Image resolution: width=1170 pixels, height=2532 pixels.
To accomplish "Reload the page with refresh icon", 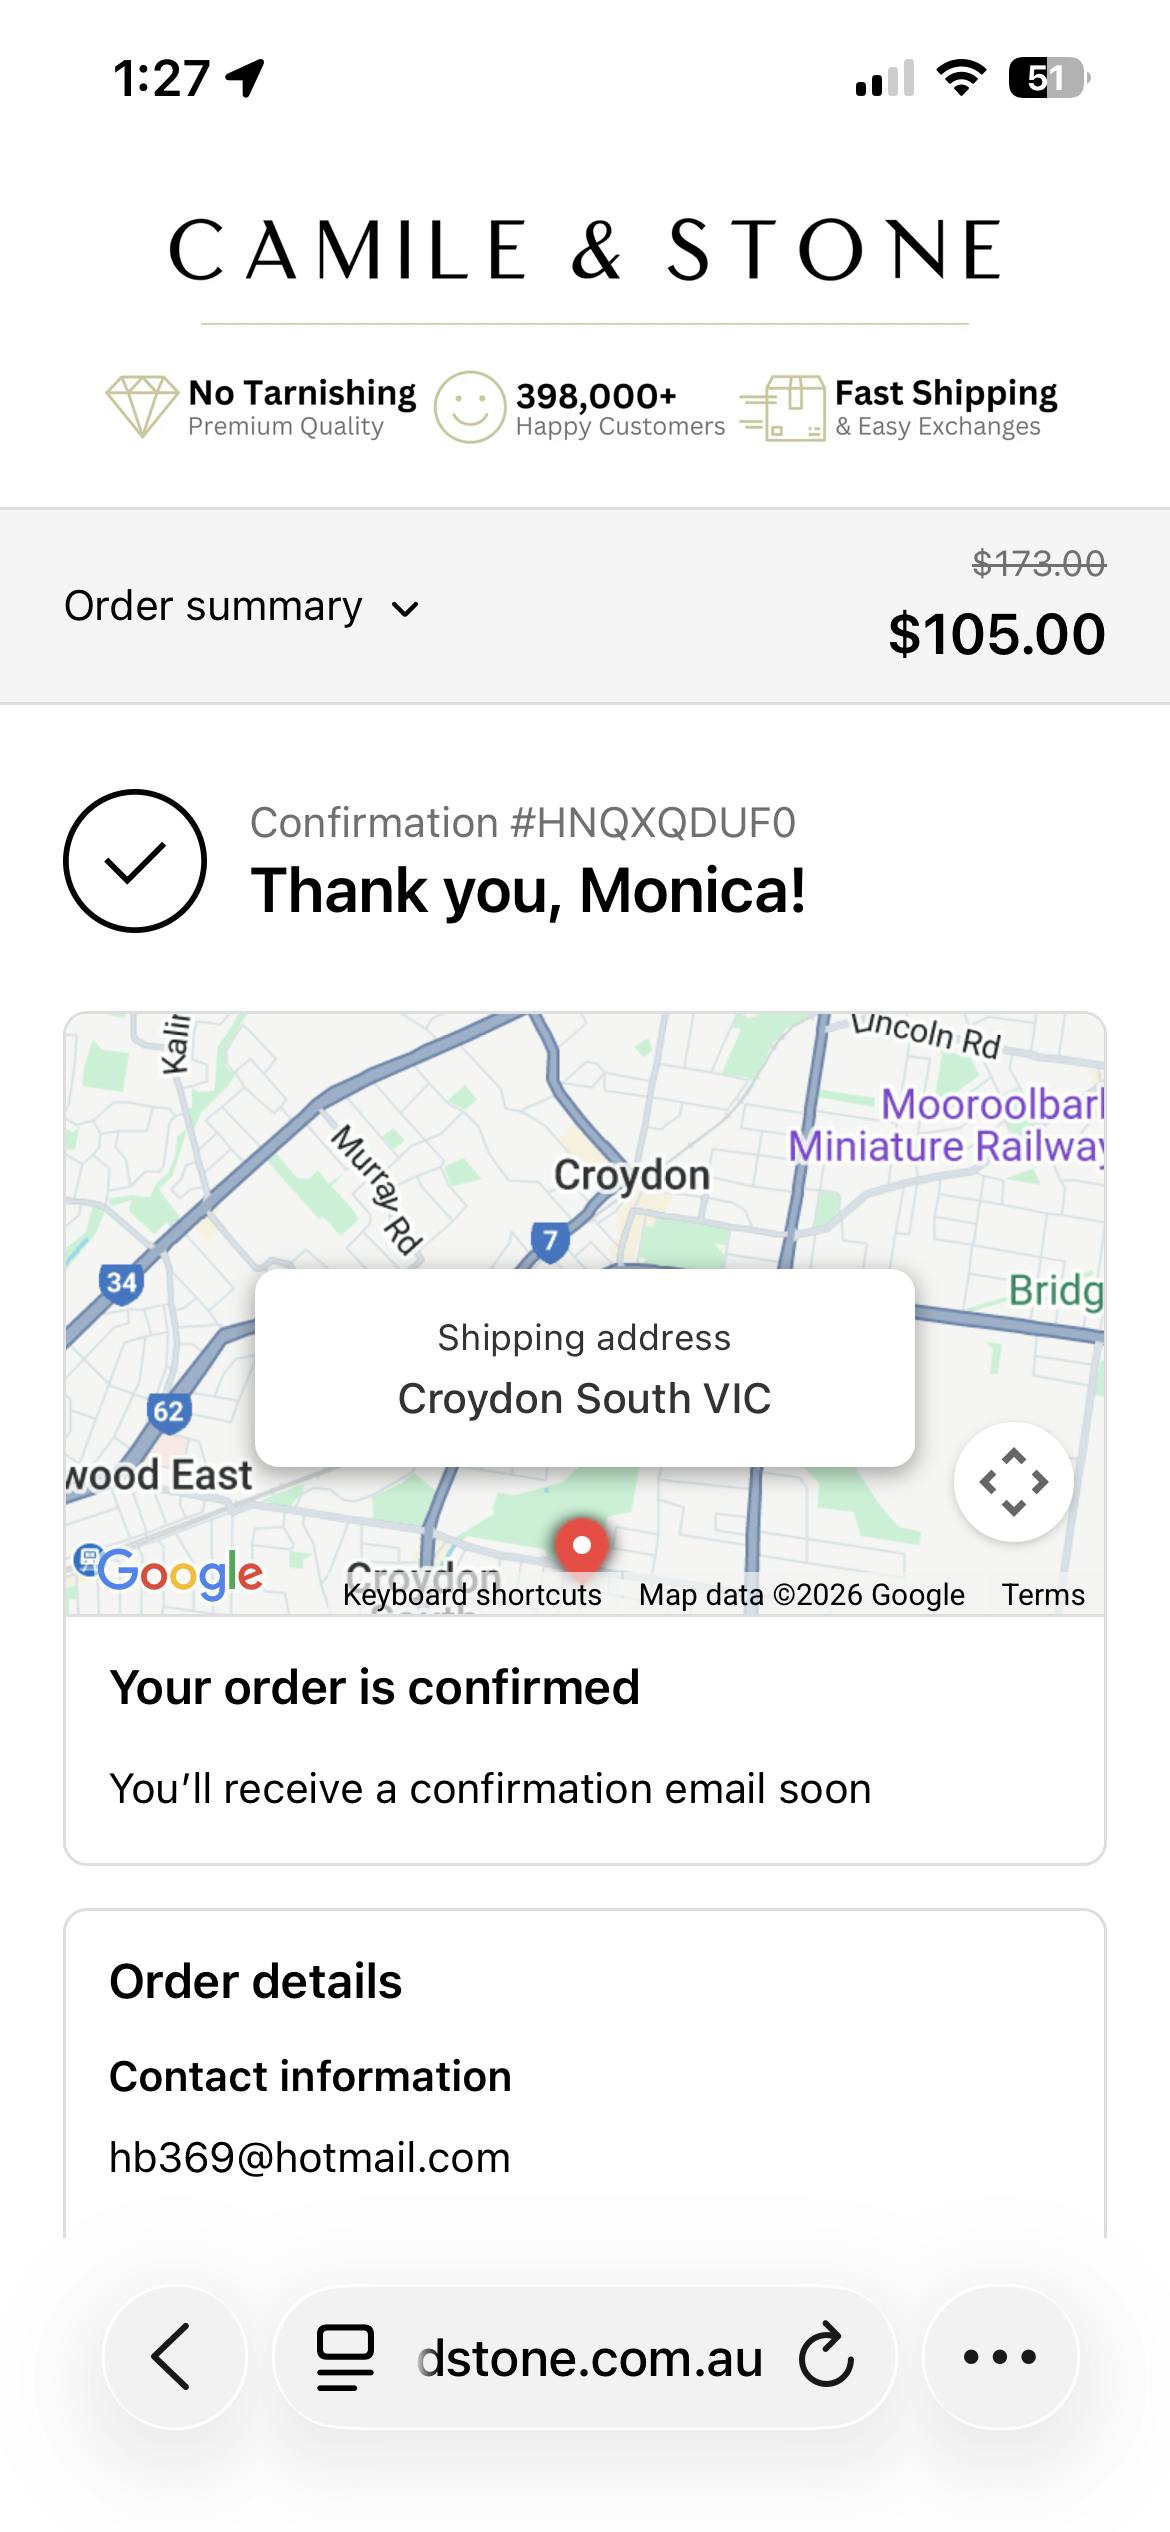I will 826,2357.
